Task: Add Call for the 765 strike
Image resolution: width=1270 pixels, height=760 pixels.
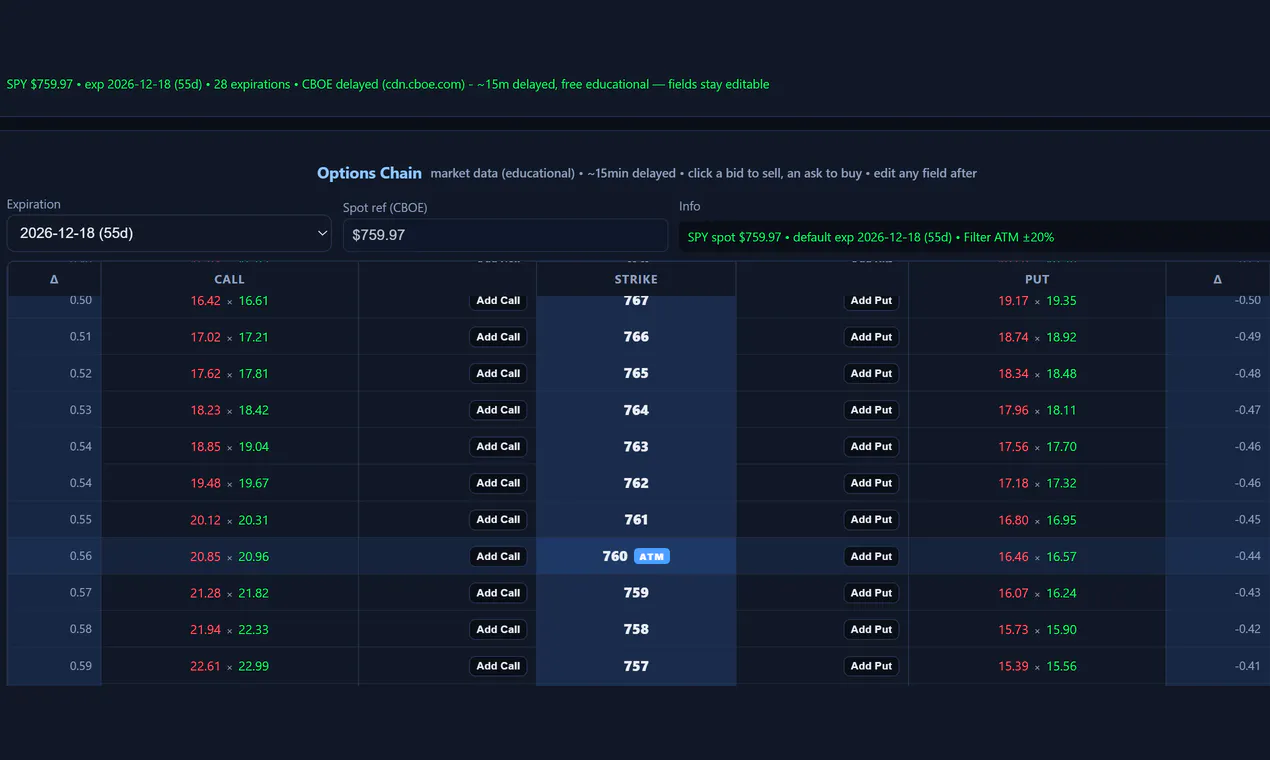Action: tap(498, 373)
